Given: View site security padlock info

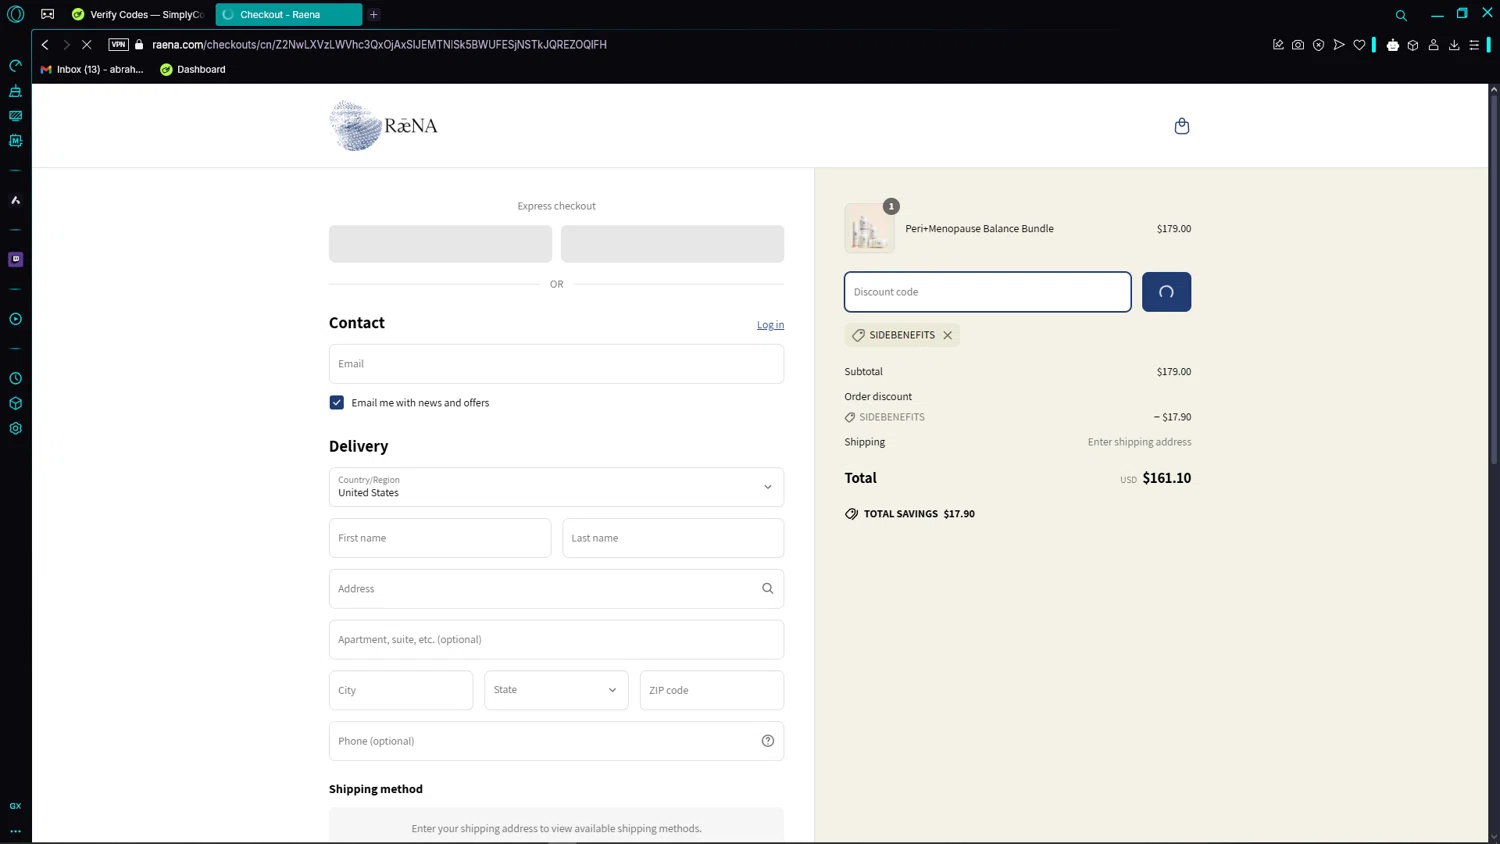Looking at the screenshot, I should [139, 45].
